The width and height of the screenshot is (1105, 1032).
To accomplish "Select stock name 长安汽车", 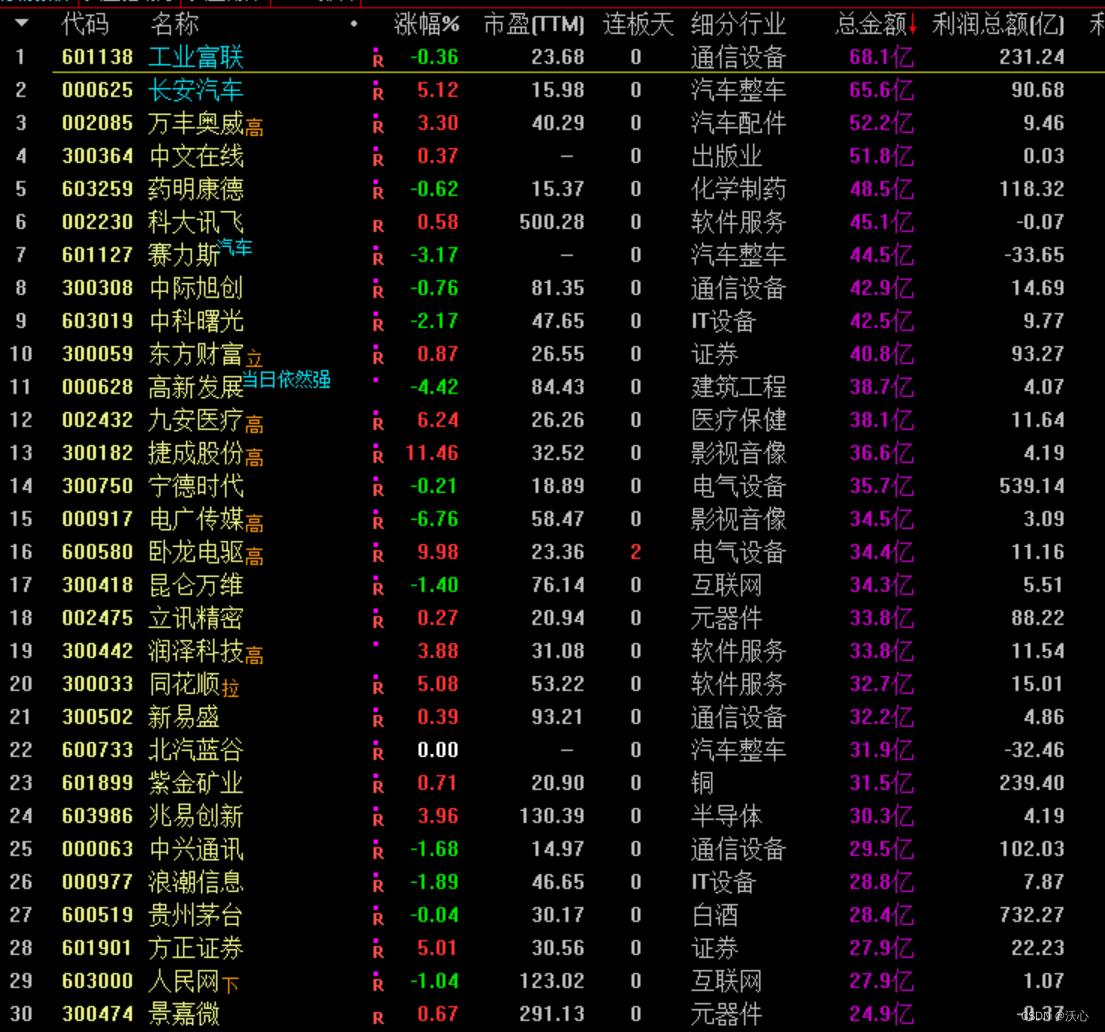I will pyautogui.click(x=196, y=90).
